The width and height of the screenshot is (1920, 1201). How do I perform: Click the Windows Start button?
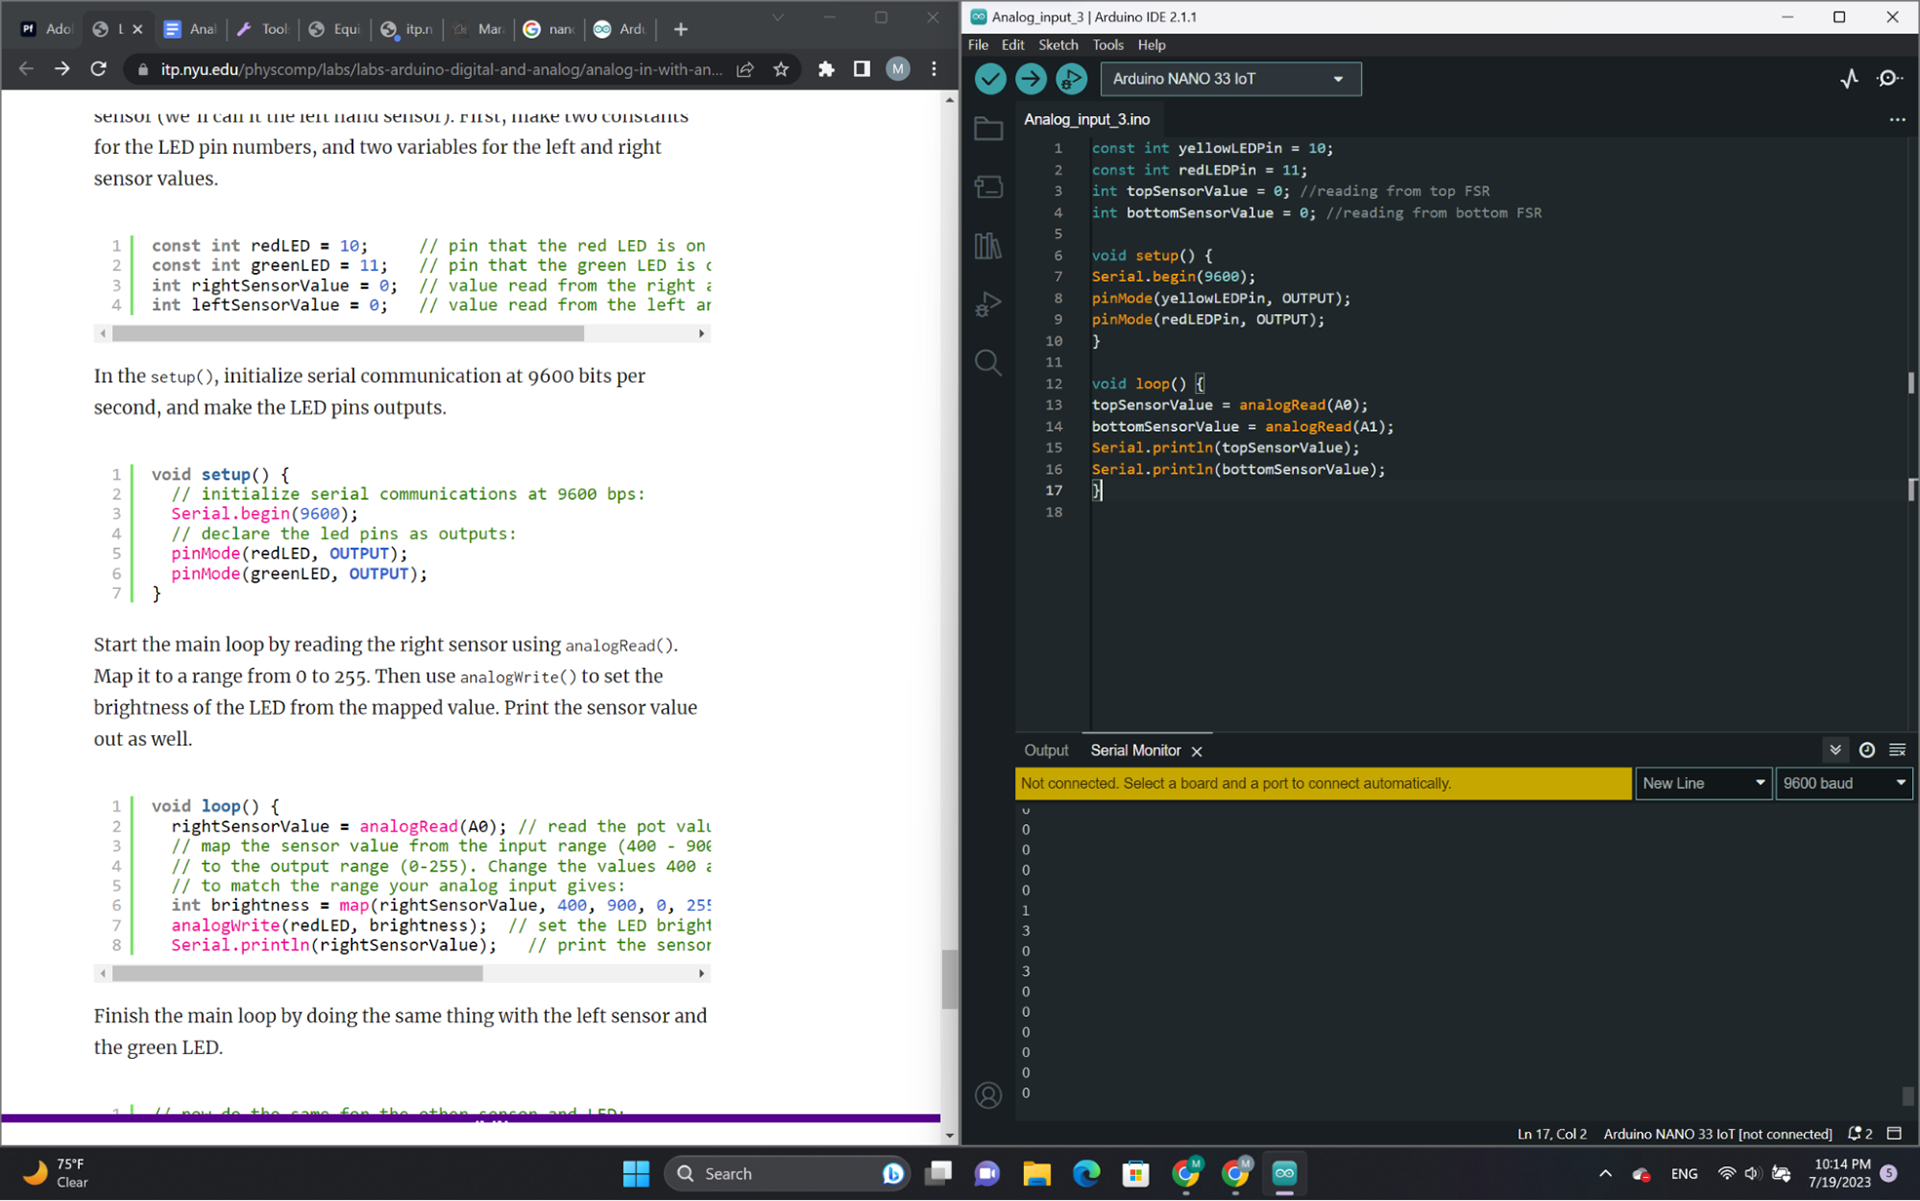pyautogui.click(x=636, y=1174)
